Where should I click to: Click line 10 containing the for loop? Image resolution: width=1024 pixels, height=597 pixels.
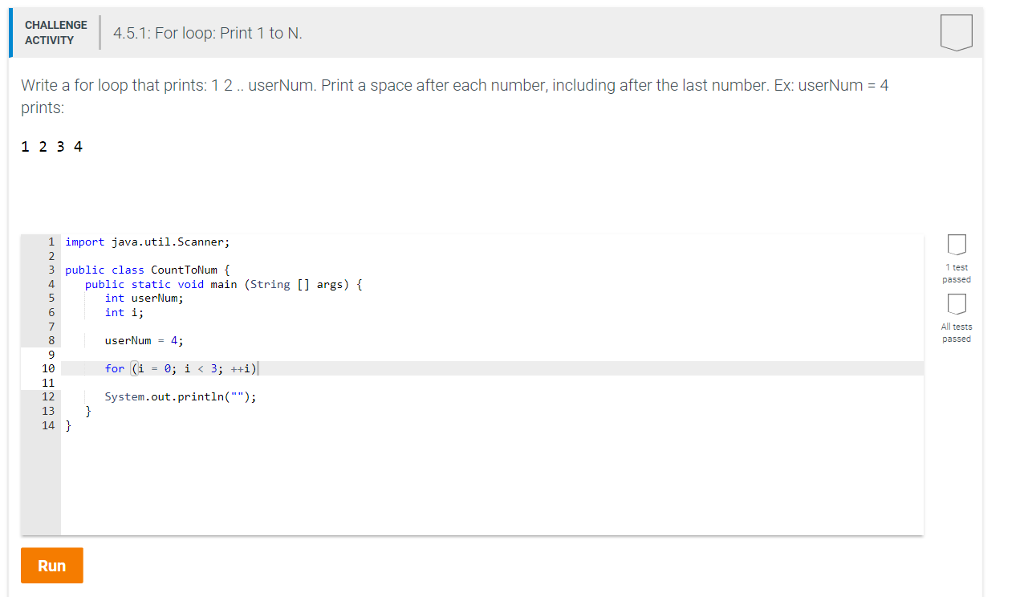click(182, 368)
